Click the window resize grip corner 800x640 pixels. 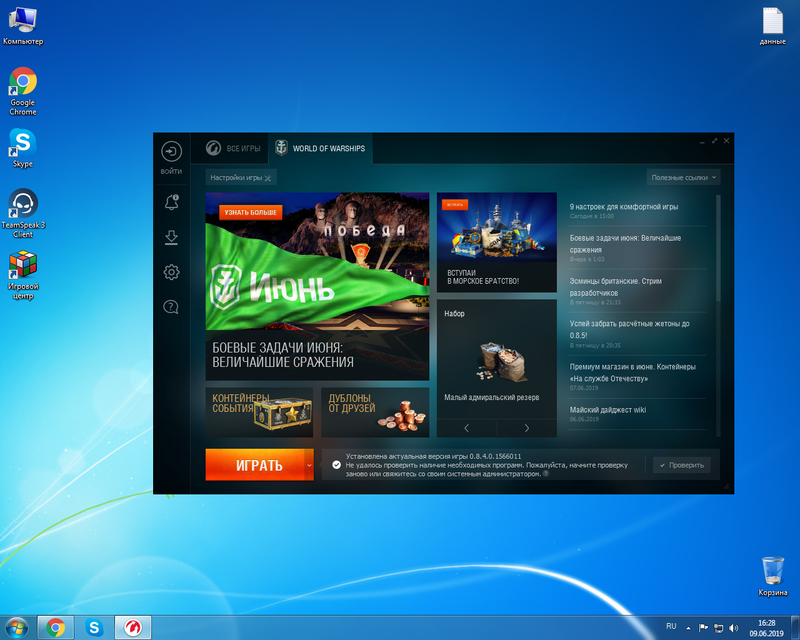click(726, 486)
